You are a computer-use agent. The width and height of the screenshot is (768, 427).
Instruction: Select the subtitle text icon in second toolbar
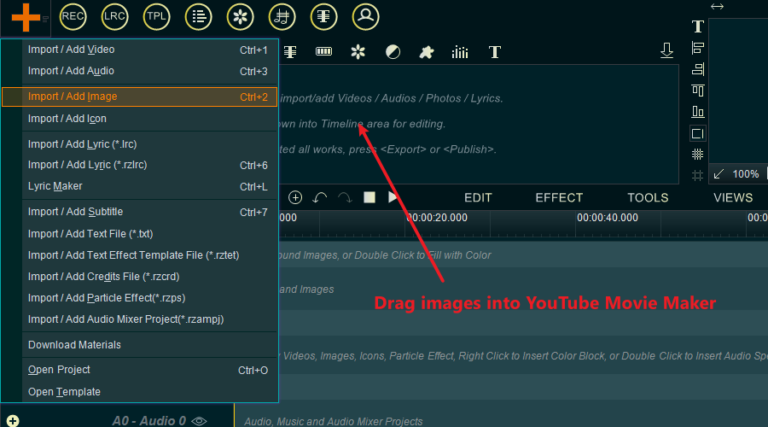(x=290, y=51)
